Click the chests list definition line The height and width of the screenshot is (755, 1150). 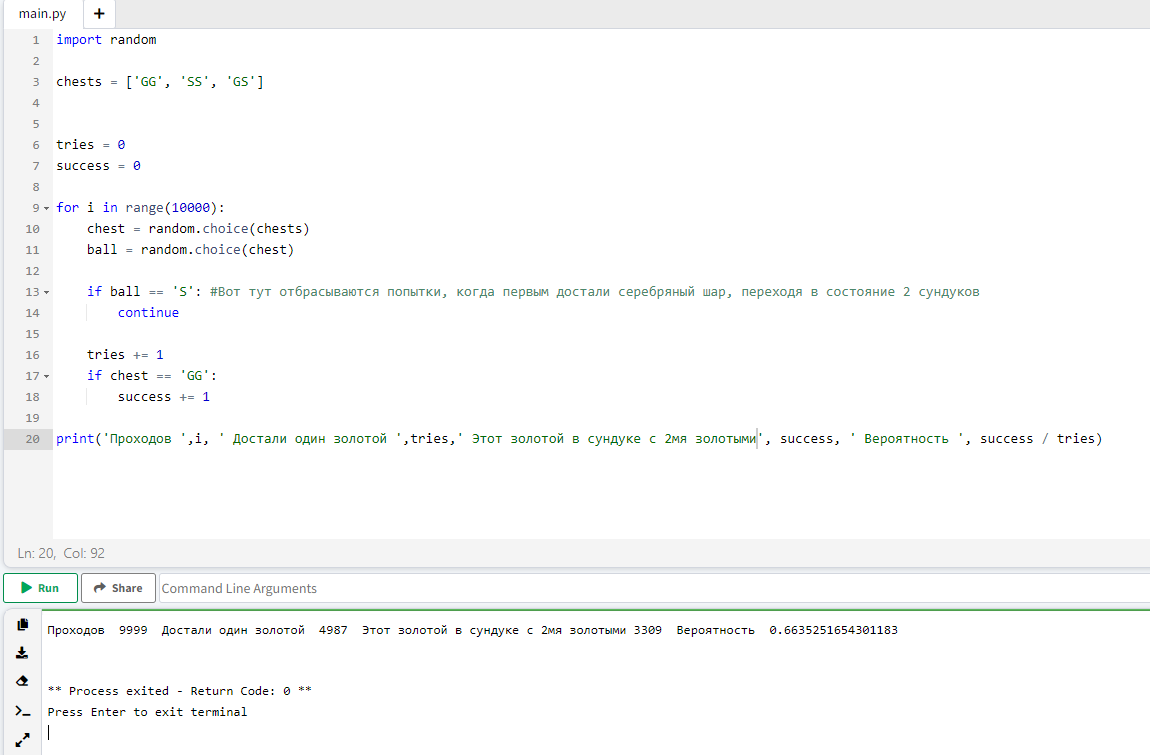pos(160,82)
